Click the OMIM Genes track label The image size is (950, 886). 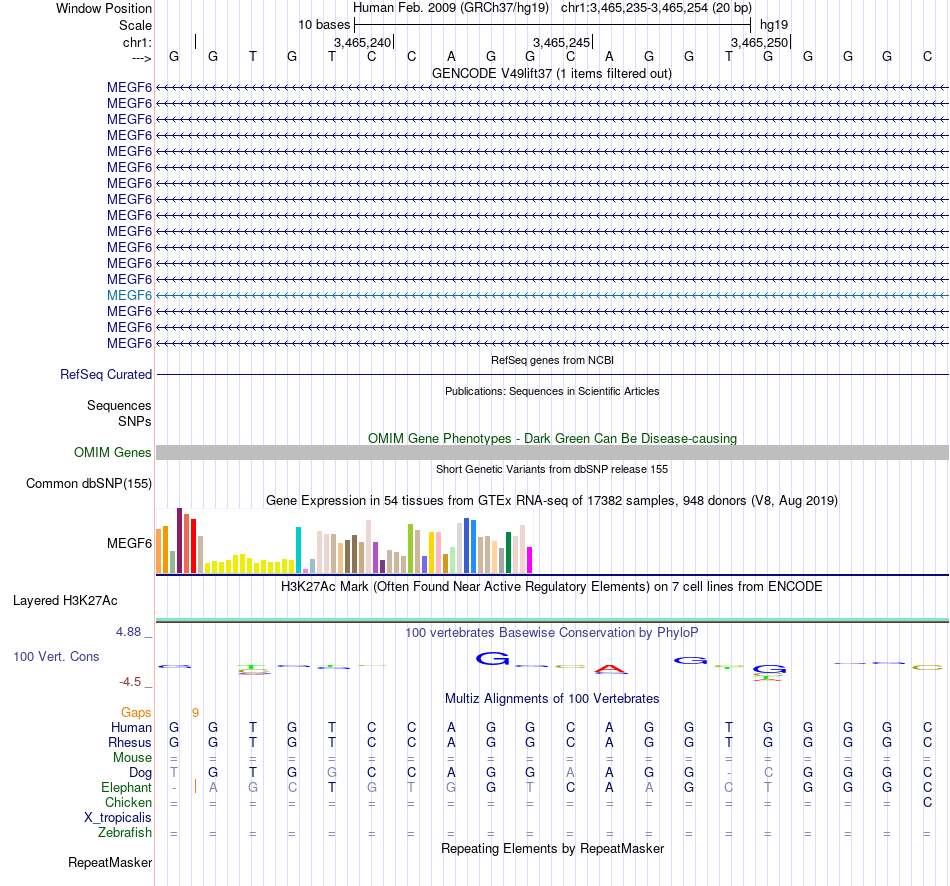click(x=113, y=453)
